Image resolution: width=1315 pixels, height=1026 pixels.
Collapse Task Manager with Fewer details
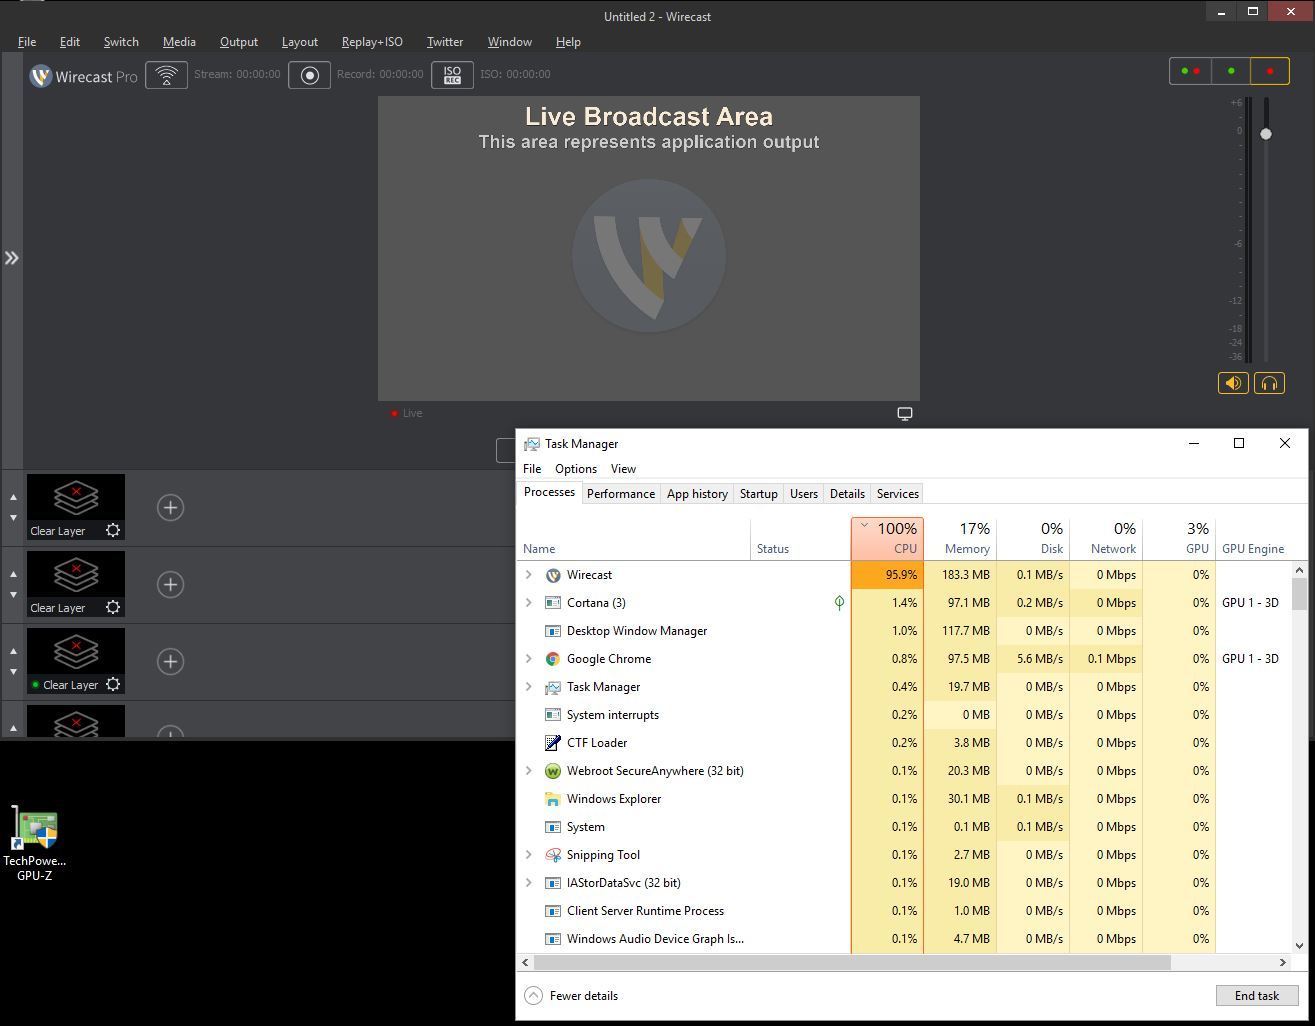coord(572,996)
